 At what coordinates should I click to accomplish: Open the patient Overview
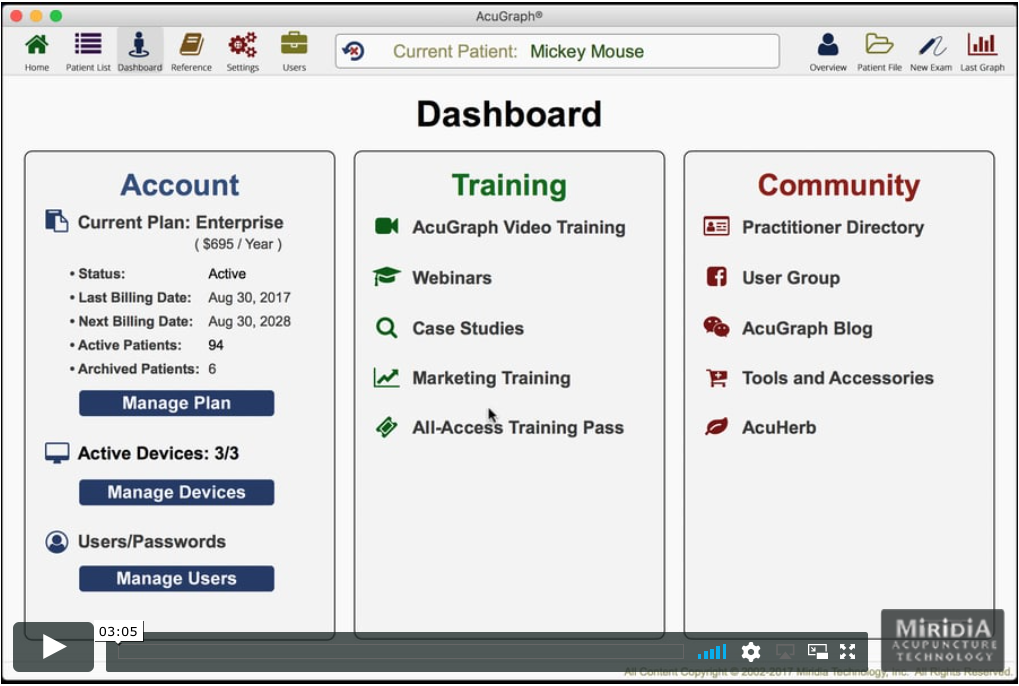tap(828, 51)
